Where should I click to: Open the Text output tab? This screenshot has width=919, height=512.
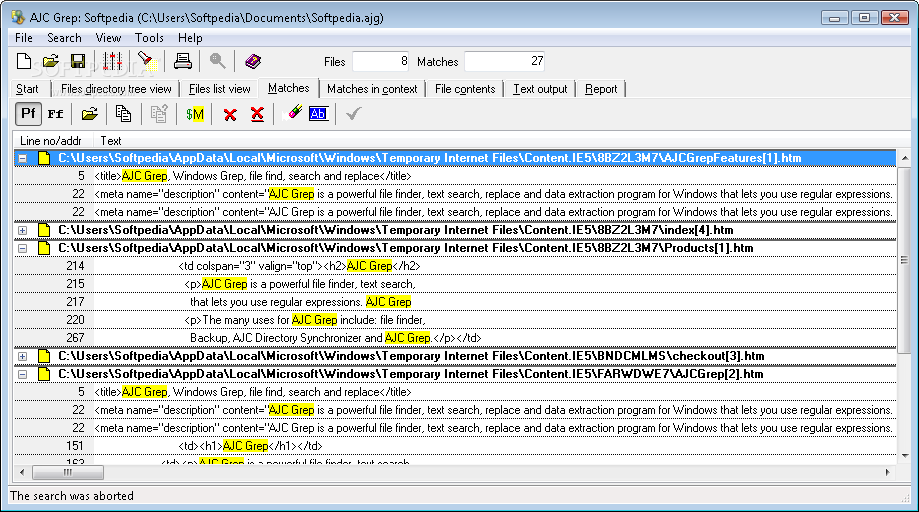click(540, 89)
